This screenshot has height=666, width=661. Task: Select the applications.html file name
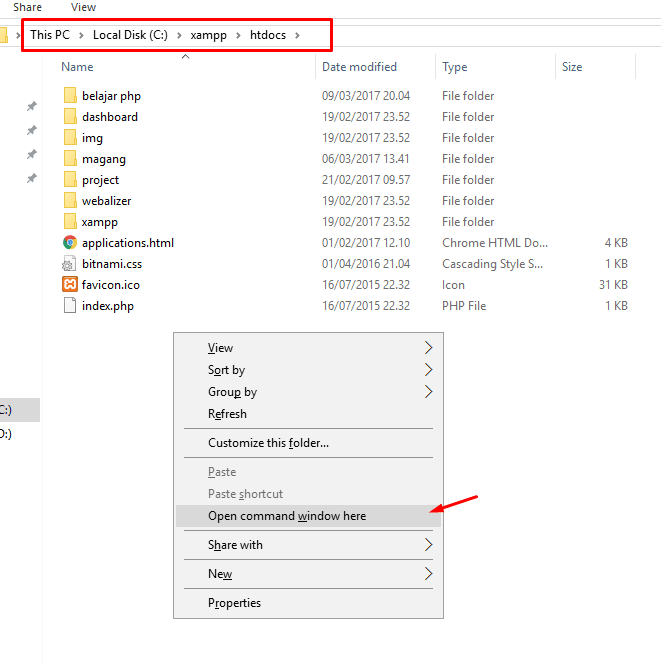tap(128, 243)
